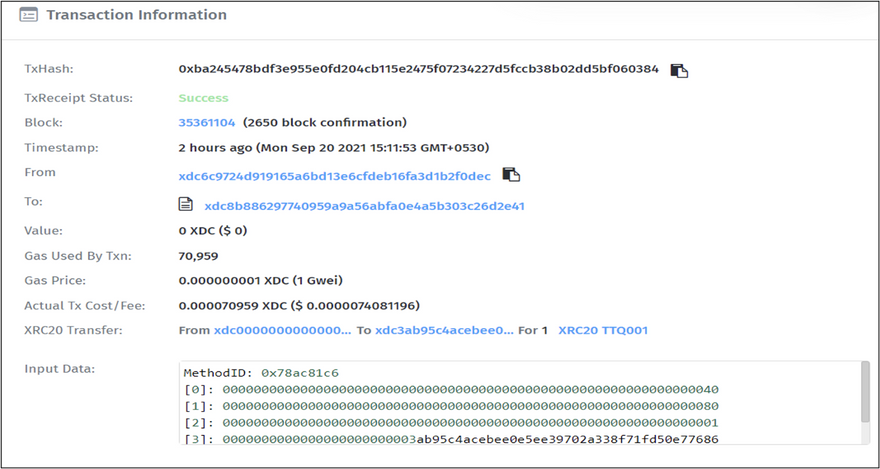The height and width of the screenshot is (469, 880).
Task: Click the contract document icon beside To address
Action: (x=185, y=205)
